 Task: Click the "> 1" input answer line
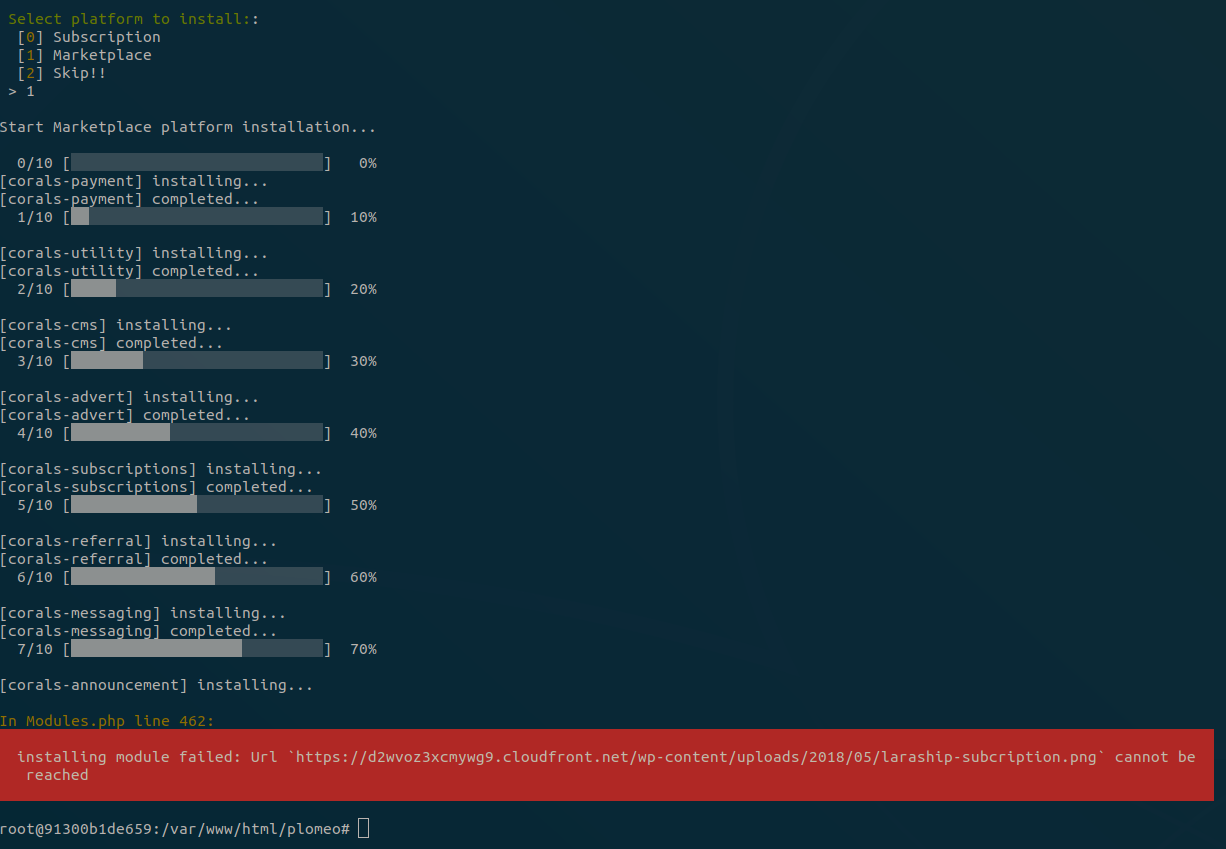pos(21,91)
